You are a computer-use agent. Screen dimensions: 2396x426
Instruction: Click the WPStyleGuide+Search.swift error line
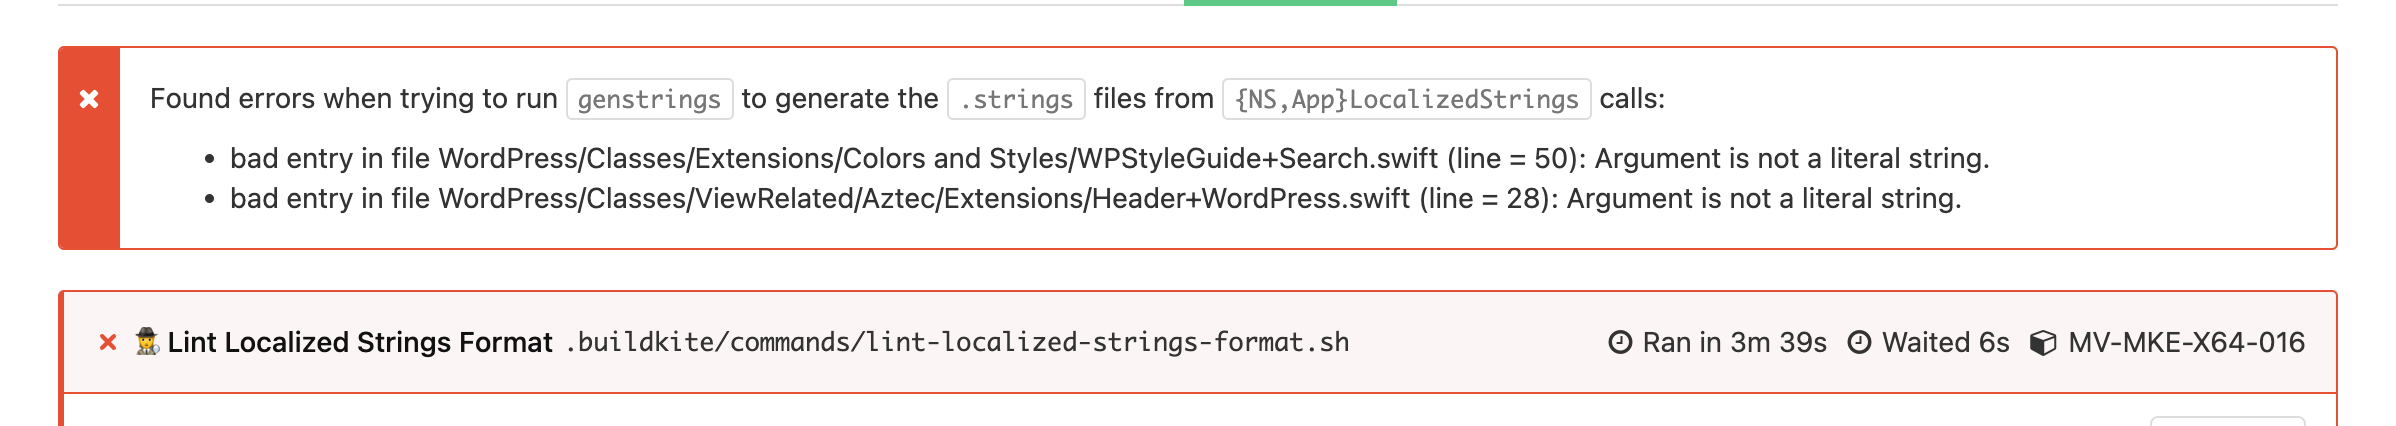coord(1110,159)
